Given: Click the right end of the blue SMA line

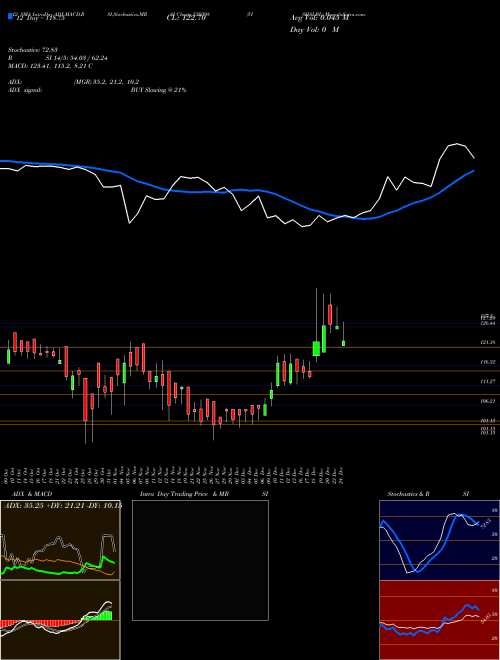Looking at the screenshot, I should (474, 171).
